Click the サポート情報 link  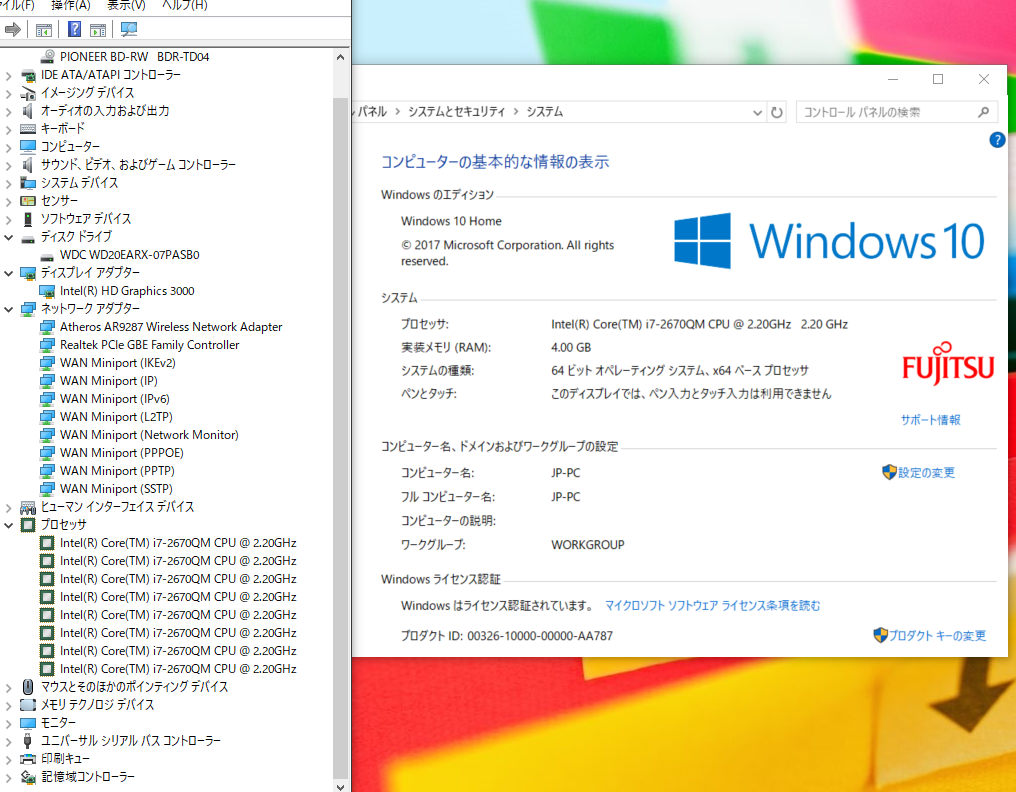(930, 419)
